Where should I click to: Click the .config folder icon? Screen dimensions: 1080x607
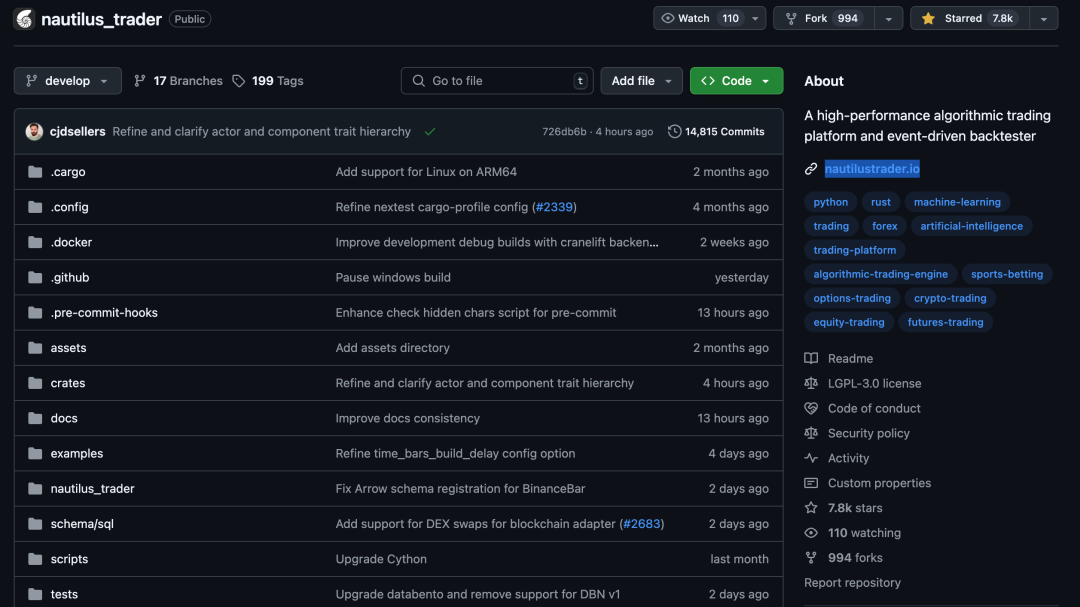coord(35,207)
